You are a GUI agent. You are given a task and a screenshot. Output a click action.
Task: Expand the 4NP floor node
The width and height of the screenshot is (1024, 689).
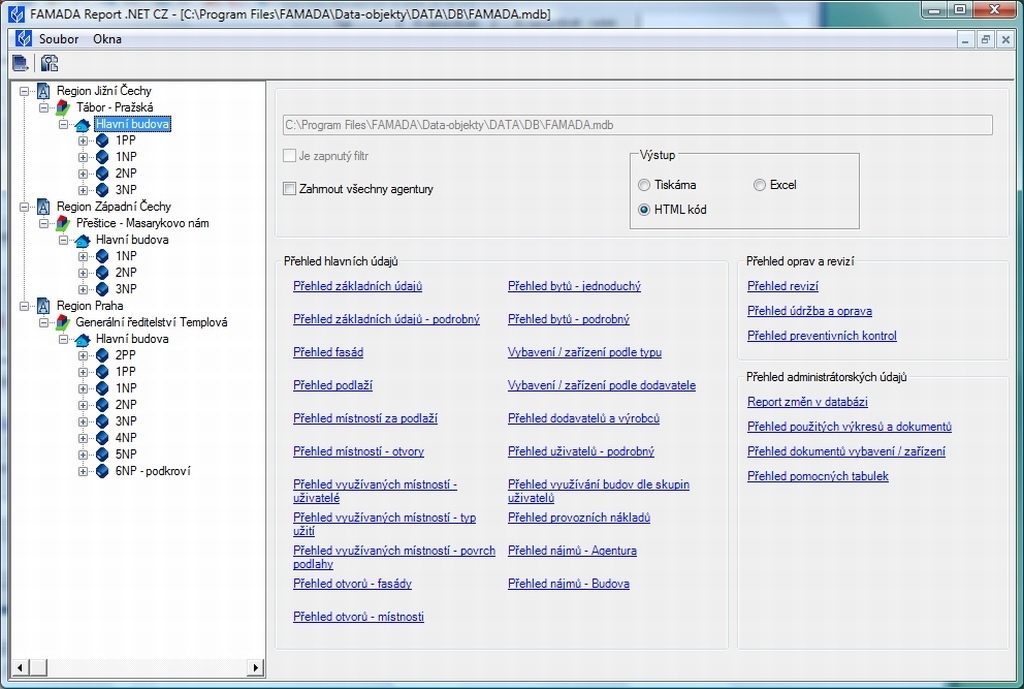83,438
